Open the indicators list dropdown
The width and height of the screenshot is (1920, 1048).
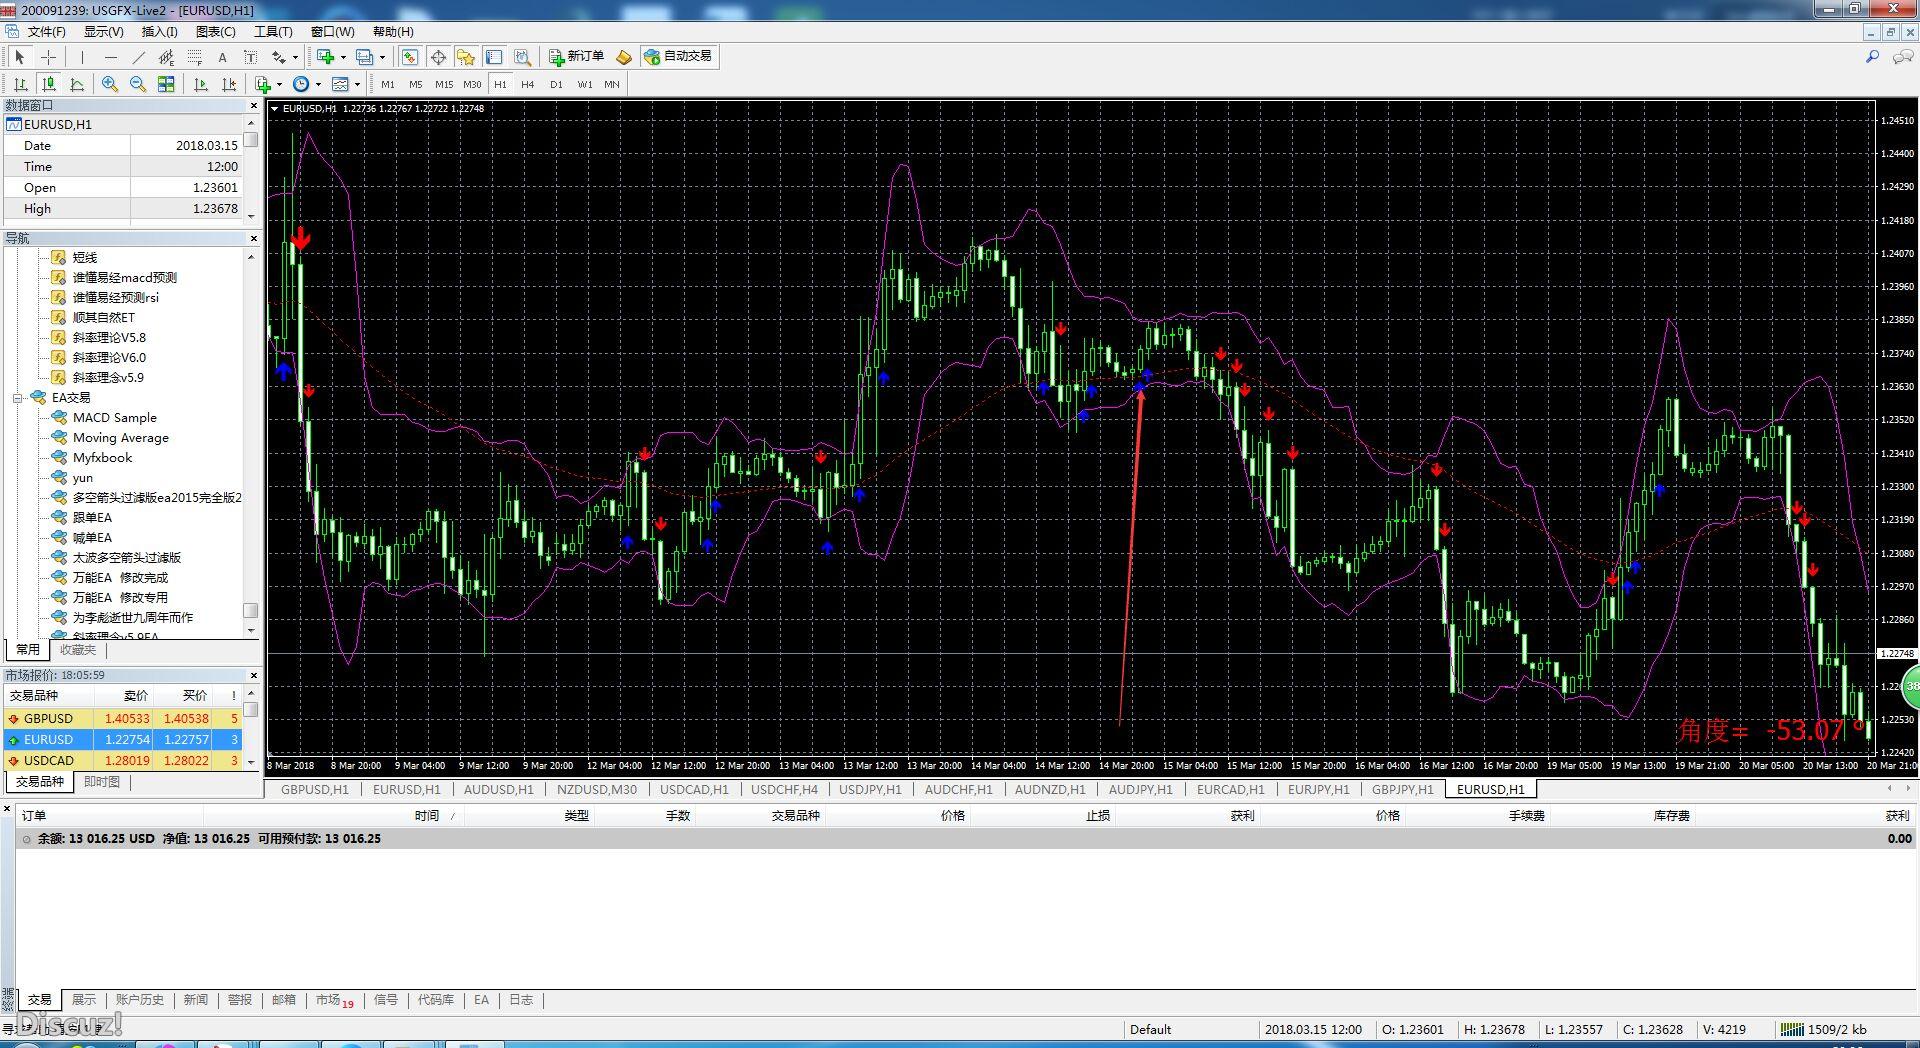pyautogui.click(x=279, y=84)
